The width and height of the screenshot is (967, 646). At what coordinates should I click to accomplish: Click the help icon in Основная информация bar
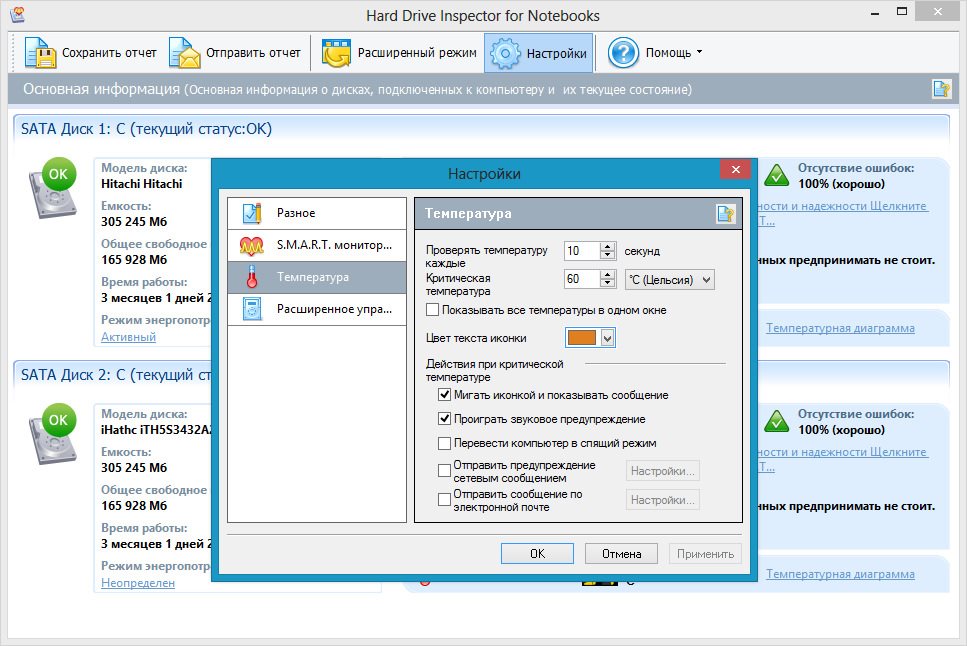941,89
